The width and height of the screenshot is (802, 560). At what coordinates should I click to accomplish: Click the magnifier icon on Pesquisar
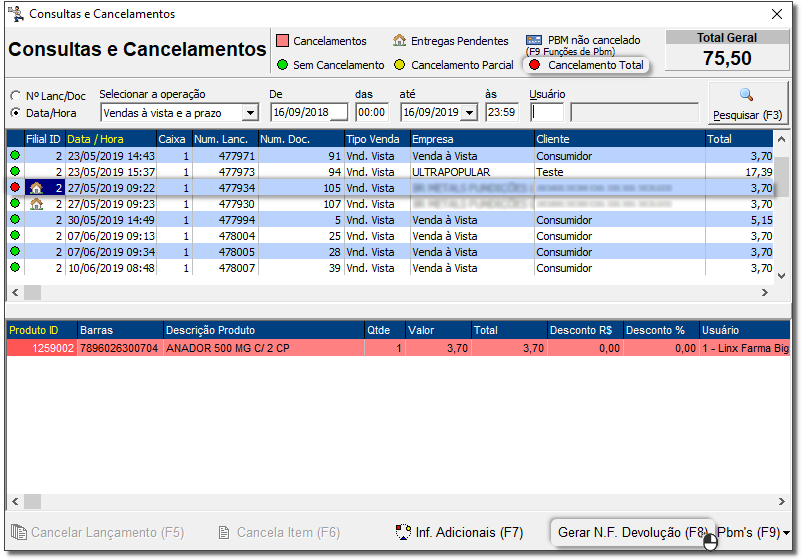[746, 94]
